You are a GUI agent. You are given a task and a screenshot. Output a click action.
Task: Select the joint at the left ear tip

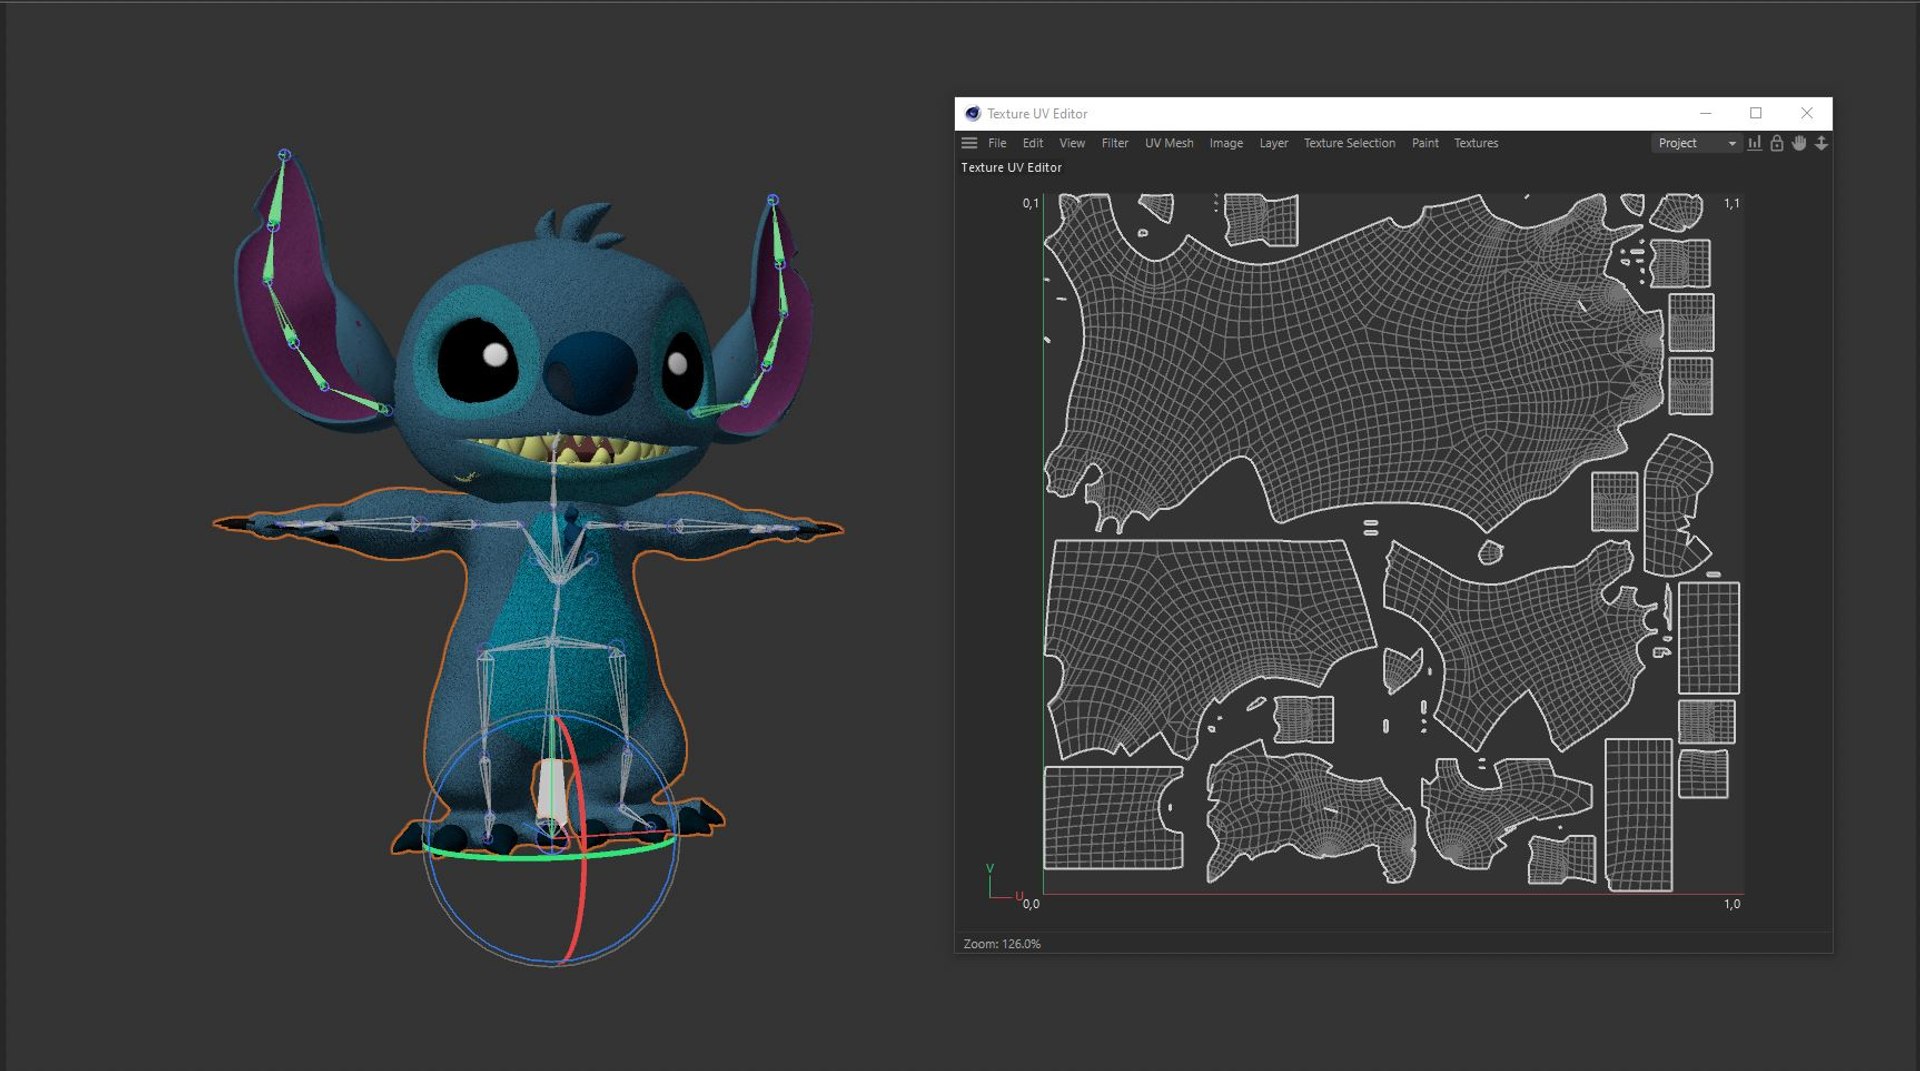coord(284,155)
